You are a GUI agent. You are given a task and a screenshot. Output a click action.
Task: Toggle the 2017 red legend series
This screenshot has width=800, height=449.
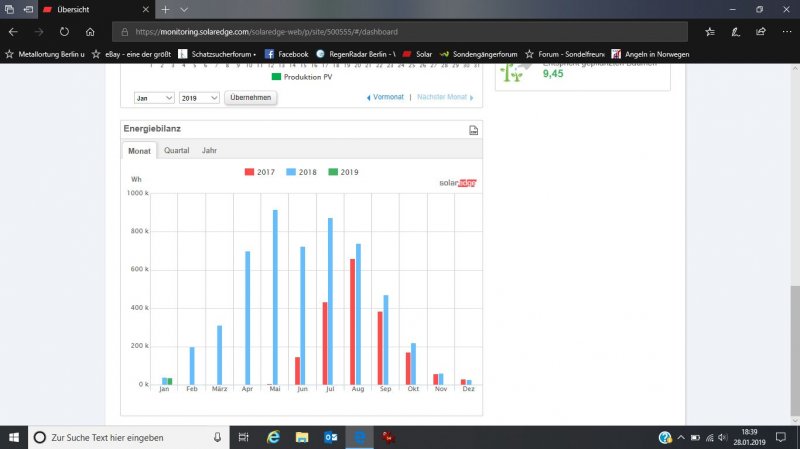point(260,172)
